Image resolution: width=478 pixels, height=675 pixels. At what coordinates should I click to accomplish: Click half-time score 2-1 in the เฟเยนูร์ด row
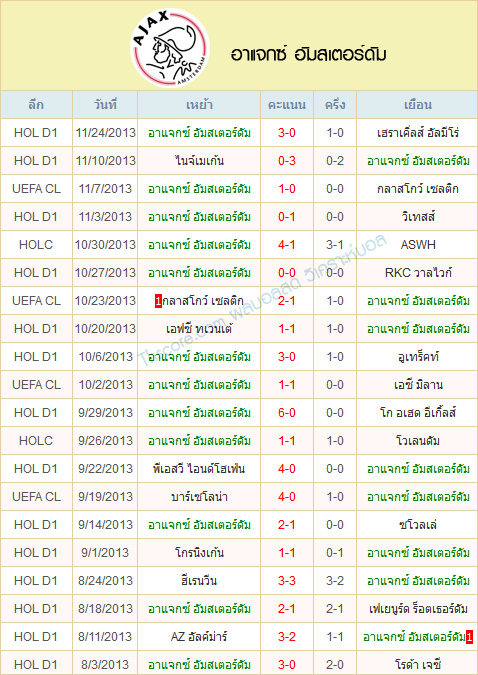click(335, 608)
